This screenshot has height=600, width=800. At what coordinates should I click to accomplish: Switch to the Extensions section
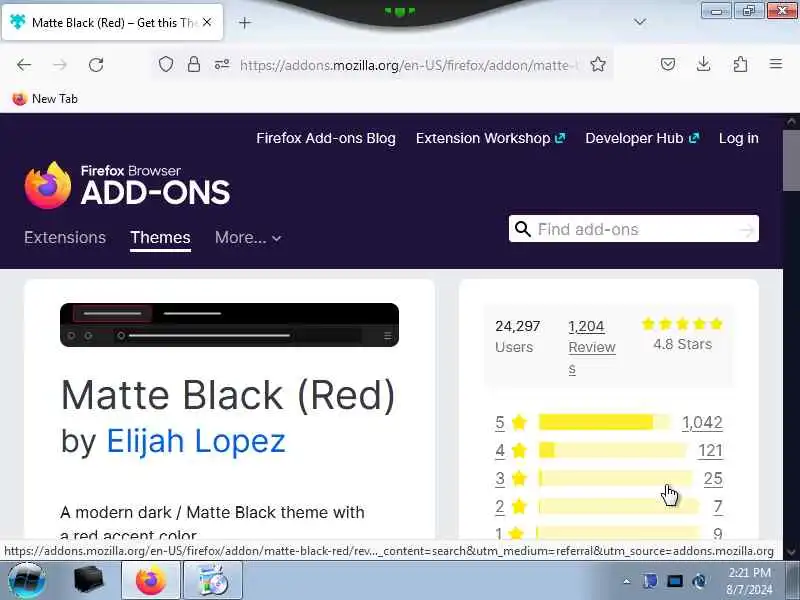click(x=65, y=237)
